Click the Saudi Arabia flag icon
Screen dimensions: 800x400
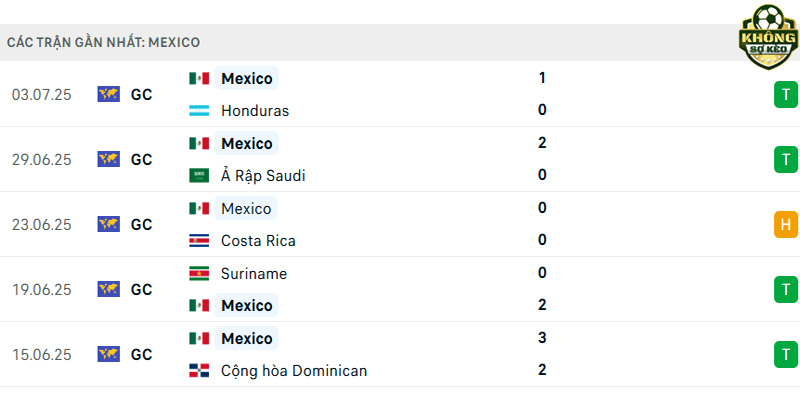(x=199, y=176)
